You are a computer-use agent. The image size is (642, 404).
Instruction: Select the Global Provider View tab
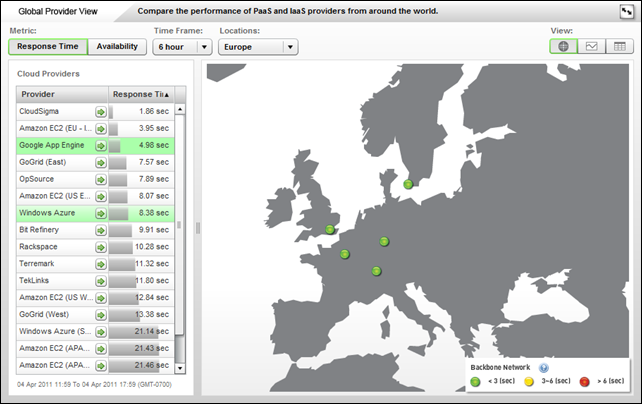(58, 11)
